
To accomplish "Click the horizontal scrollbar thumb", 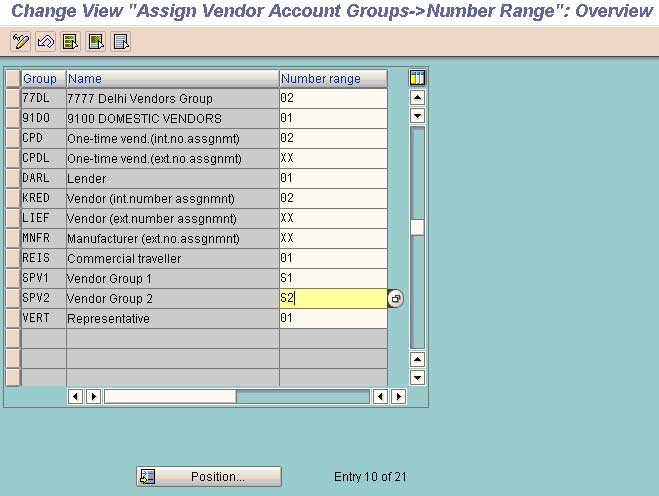I will pyautogui.click(x=170, y=396).
